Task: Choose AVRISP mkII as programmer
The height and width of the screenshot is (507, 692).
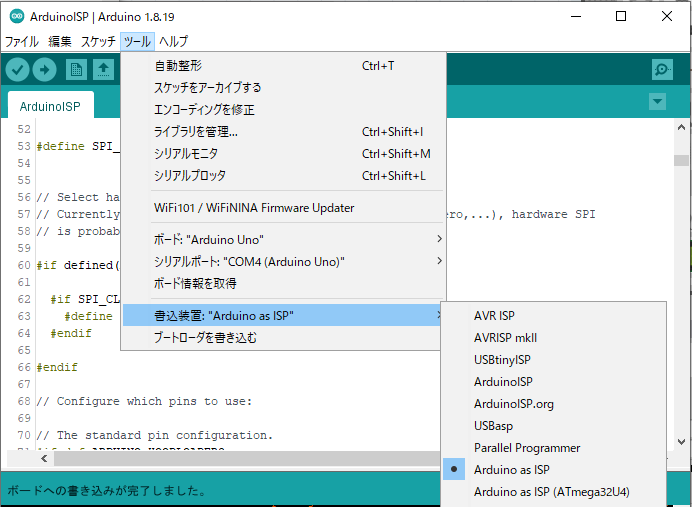Action: click(x=505, y=338)
